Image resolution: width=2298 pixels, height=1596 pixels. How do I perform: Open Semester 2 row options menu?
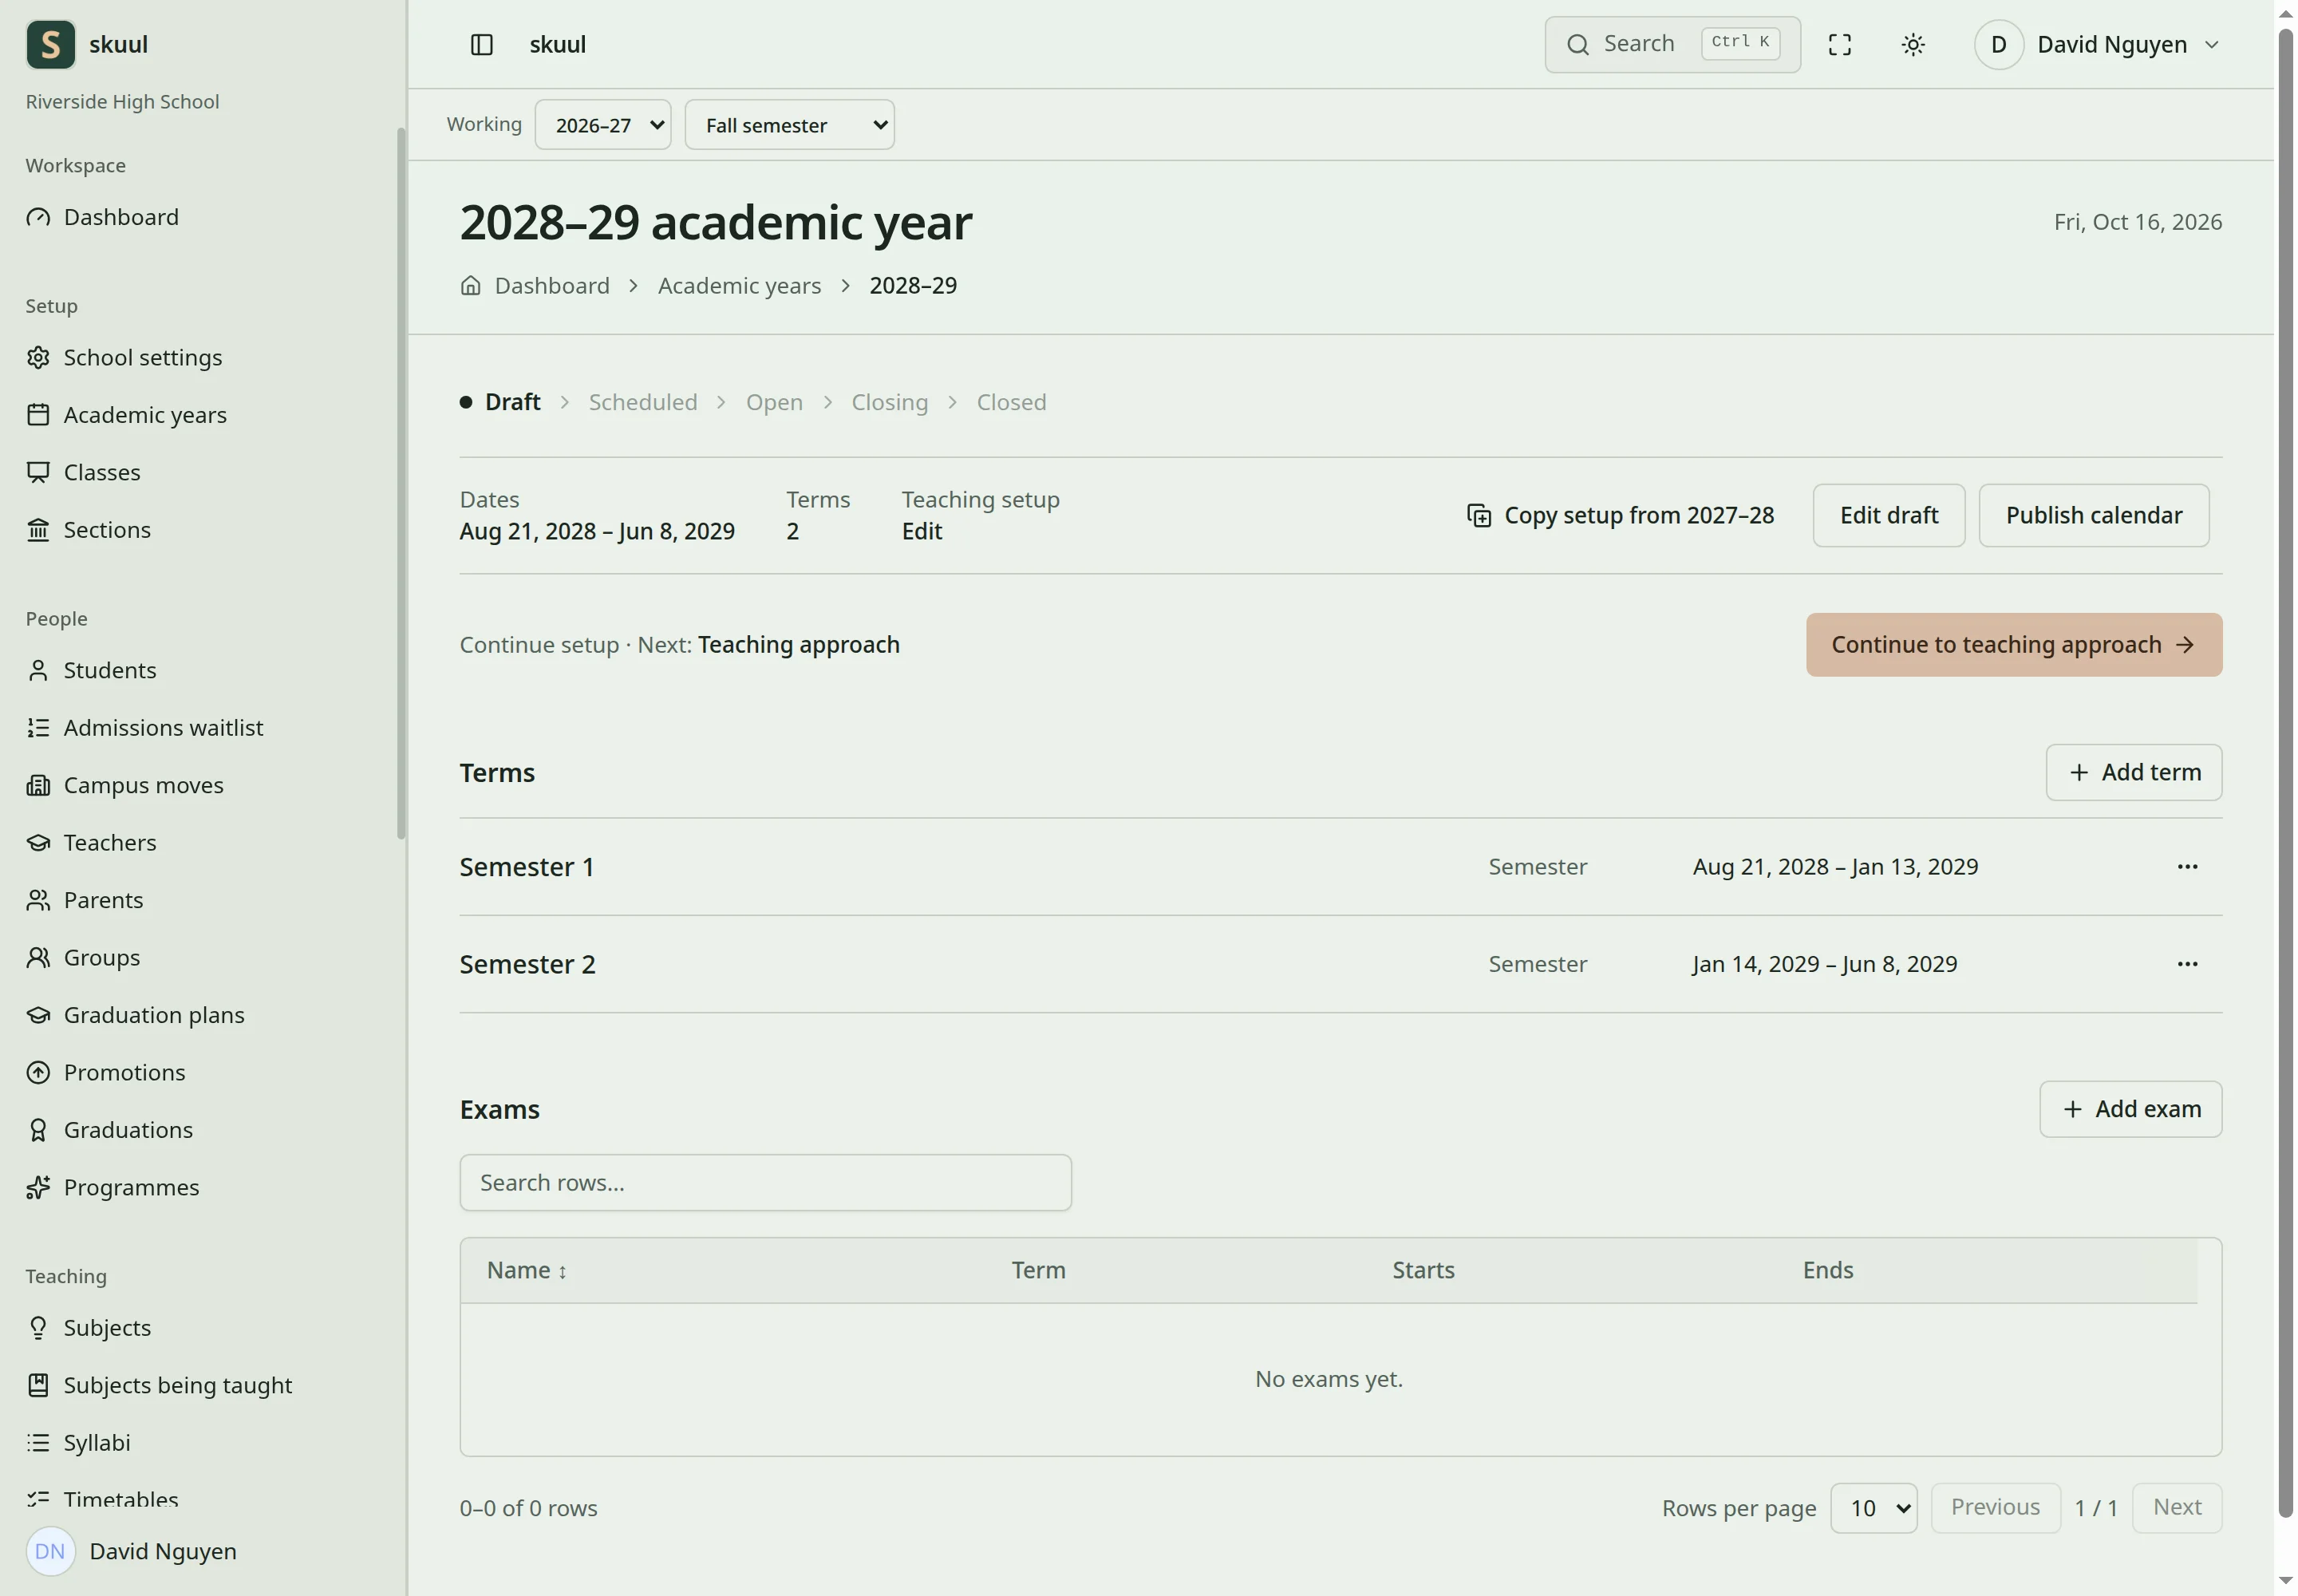[x=2187, y=964]
